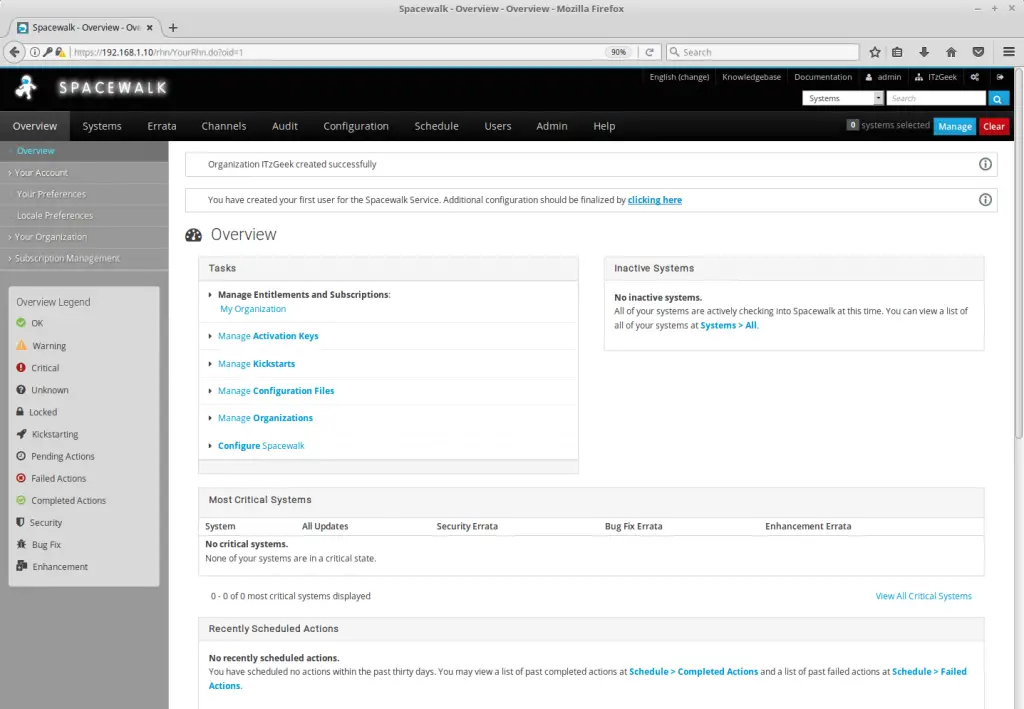Click the info icon on first user message

(985, 200)
